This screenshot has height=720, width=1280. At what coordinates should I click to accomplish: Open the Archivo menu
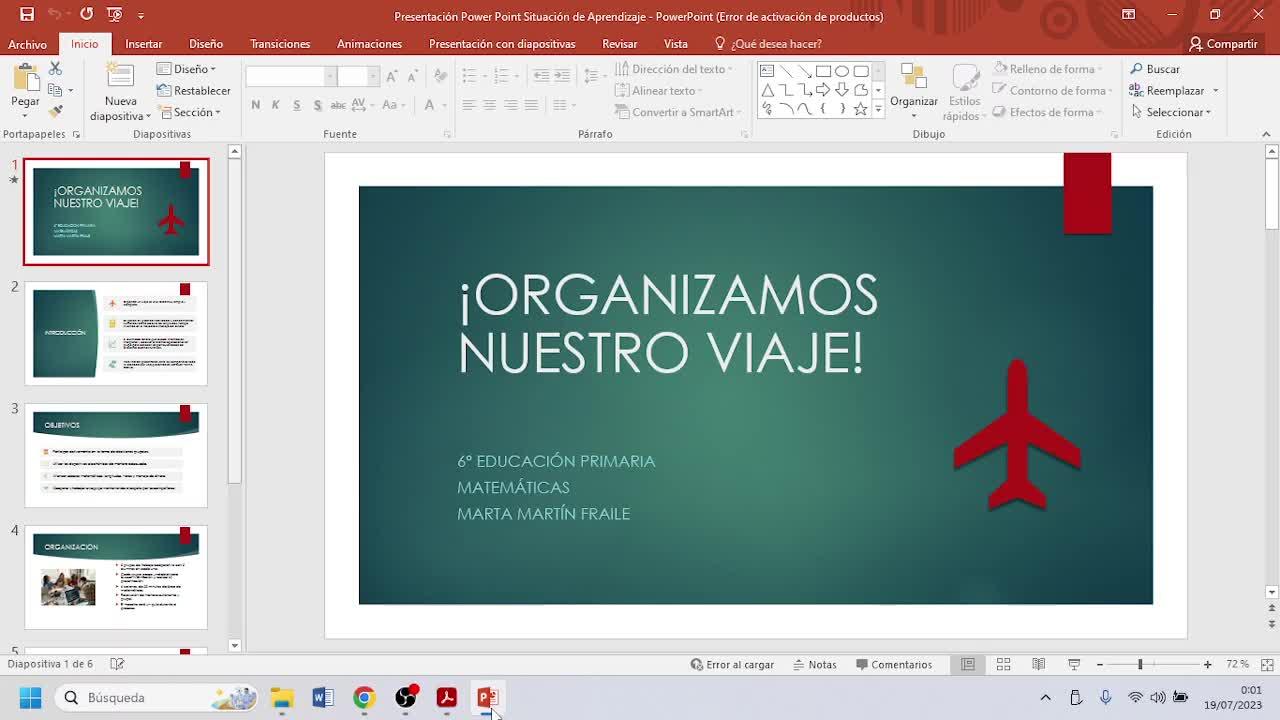[x=27, y=44]
